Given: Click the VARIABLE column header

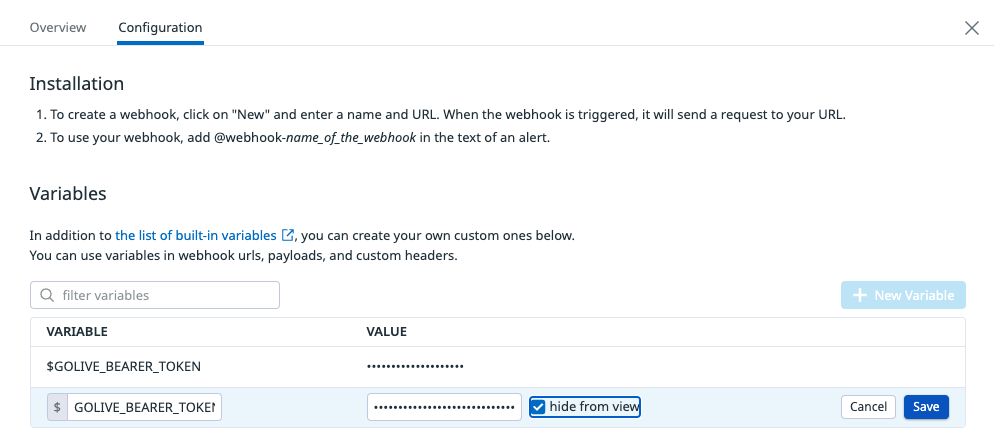Looking at the screenshot, I should coord(77,331).
